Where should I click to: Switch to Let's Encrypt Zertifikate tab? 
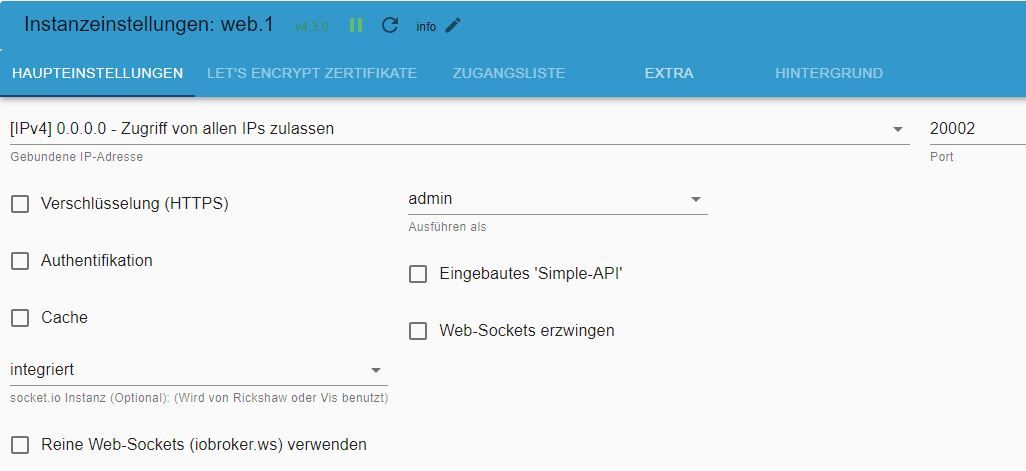tap(312, 73)
